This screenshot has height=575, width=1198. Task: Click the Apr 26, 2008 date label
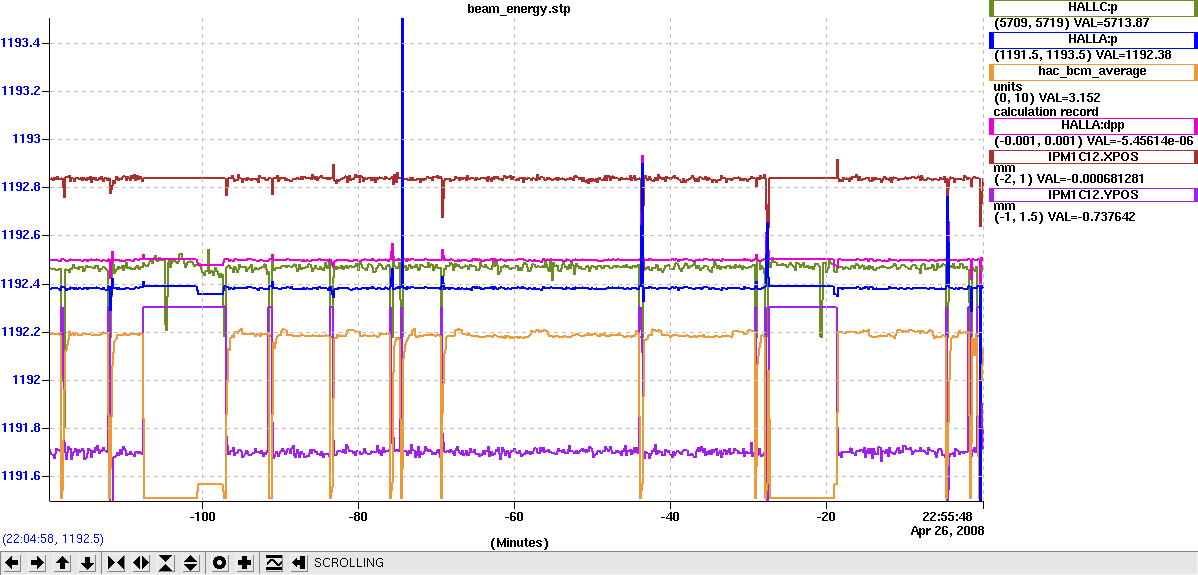click(x=947, y=530)
